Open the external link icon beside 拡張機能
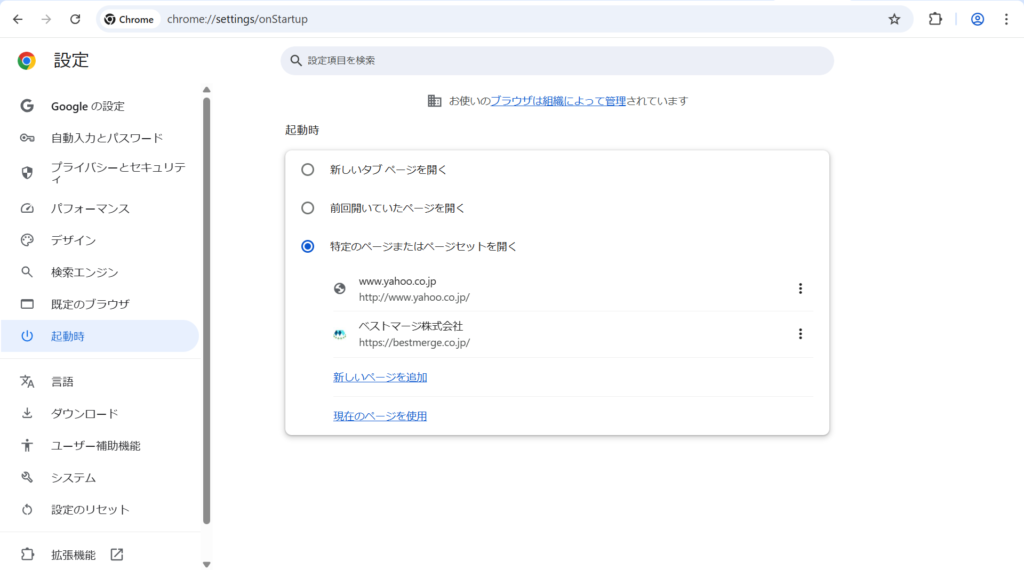The image size is (1024, 570). click(x=117, y=555)
